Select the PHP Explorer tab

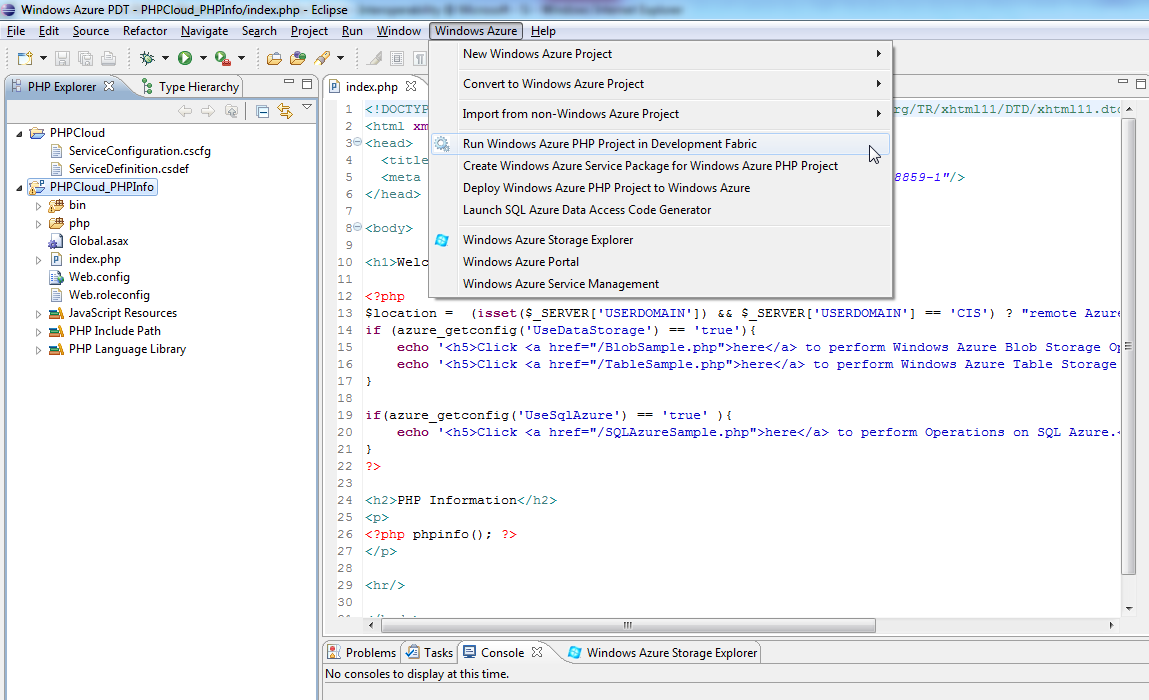pyautogui.click(x=62, y=86)
